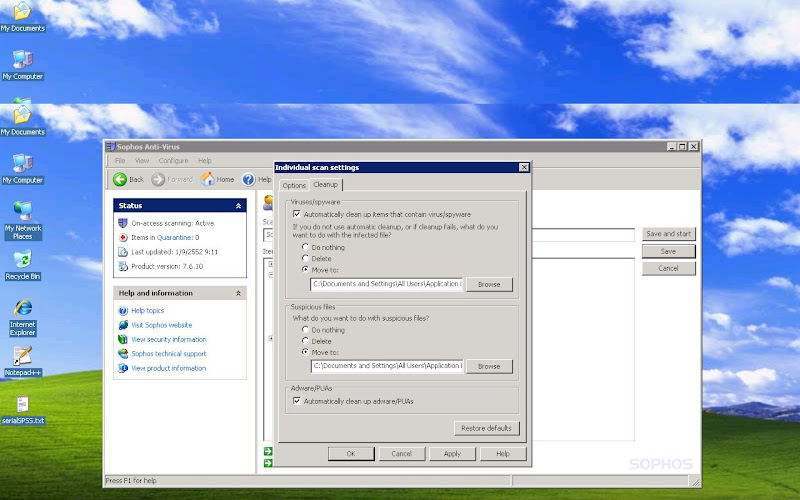
Task: Open View security information link
Action: pyautogui.click(x=169, y=339)
